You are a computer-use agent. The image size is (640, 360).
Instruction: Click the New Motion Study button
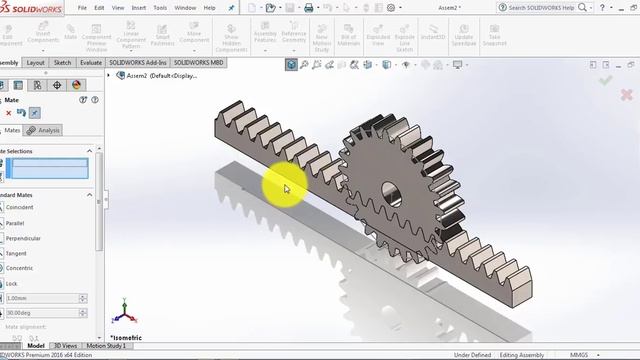click(x=322, y=38)
